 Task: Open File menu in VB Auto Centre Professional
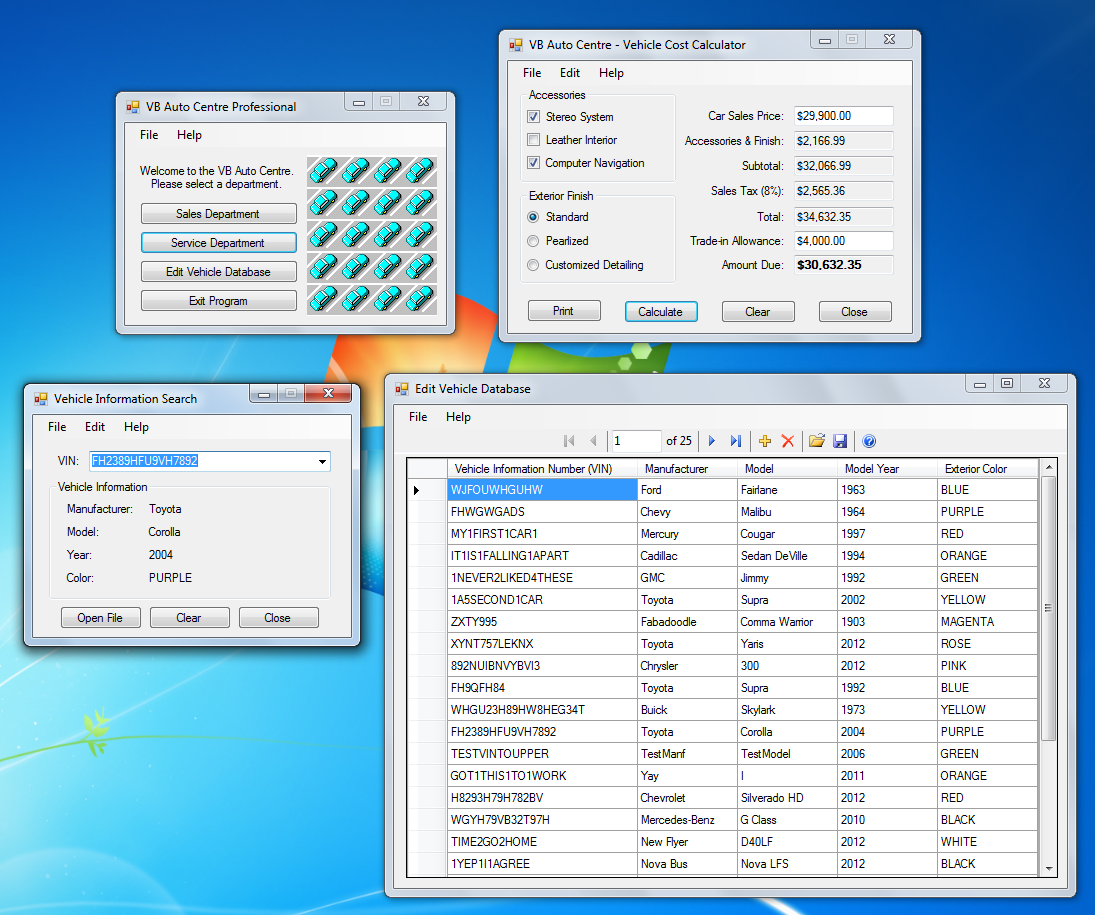149,135
